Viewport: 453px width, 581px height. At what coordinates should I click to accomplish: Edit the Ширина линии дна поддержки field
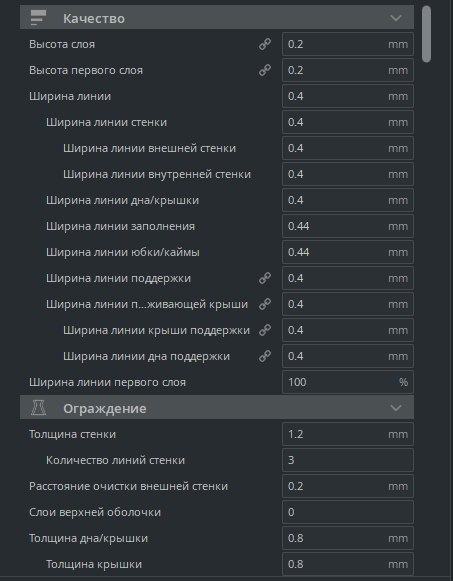click(348, 356)
